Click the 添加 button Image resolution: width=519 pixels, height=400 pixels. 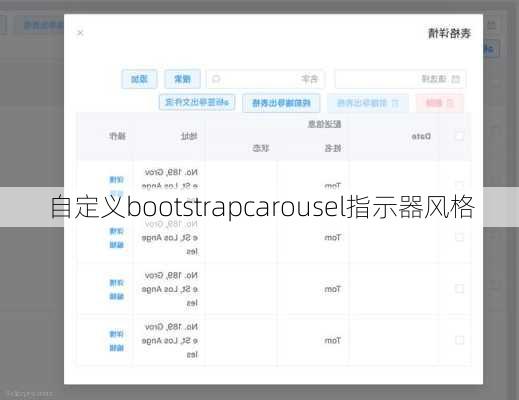(x=139, y=79)
